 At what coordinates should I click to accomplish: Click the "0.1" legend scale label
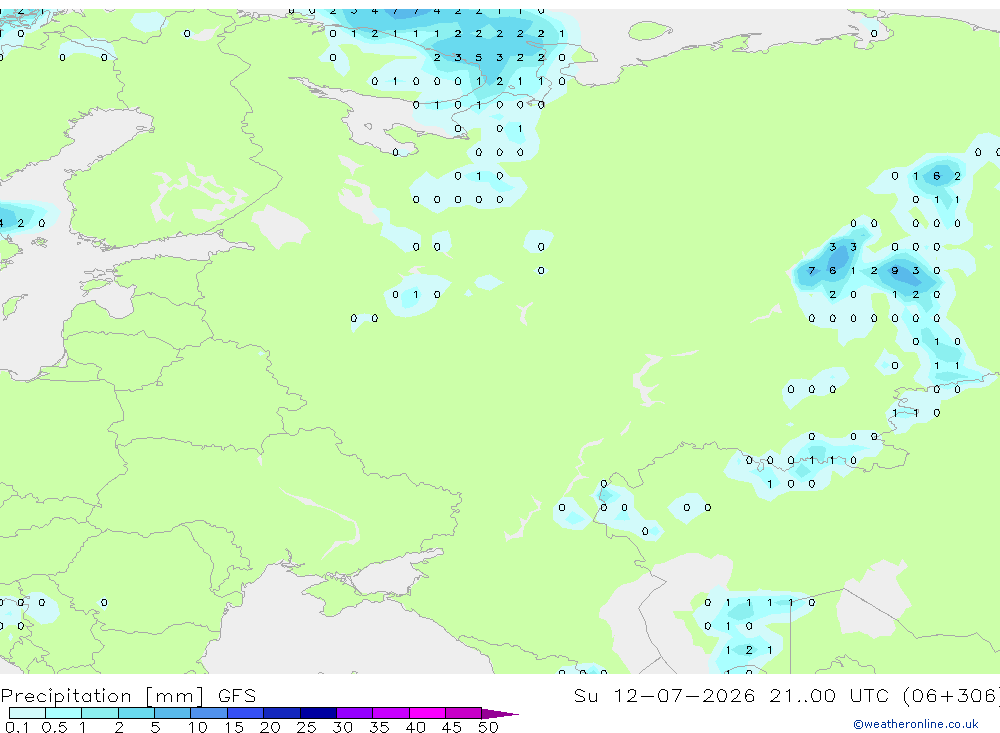(17, 727)
